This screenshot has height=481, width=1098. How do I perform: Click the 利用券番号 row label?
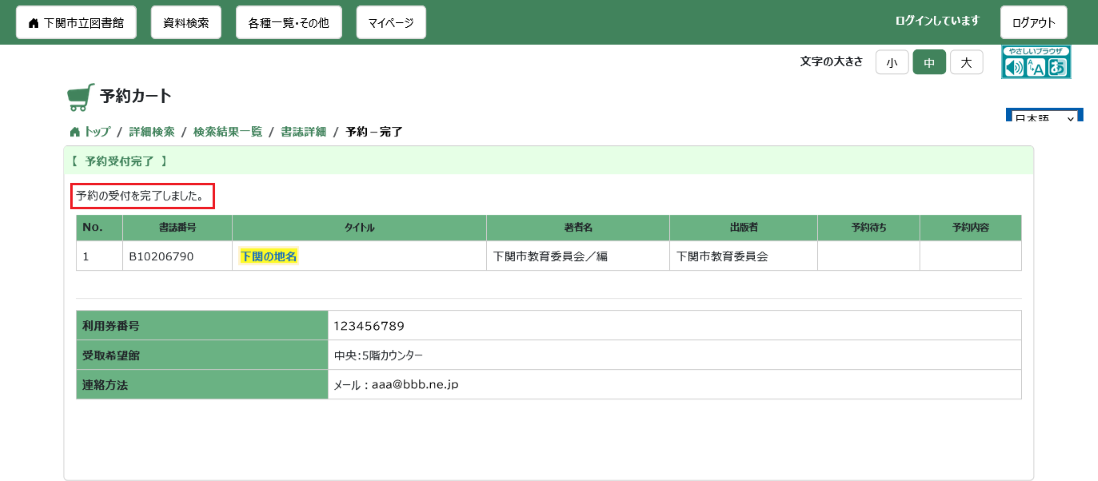point(202,326)
